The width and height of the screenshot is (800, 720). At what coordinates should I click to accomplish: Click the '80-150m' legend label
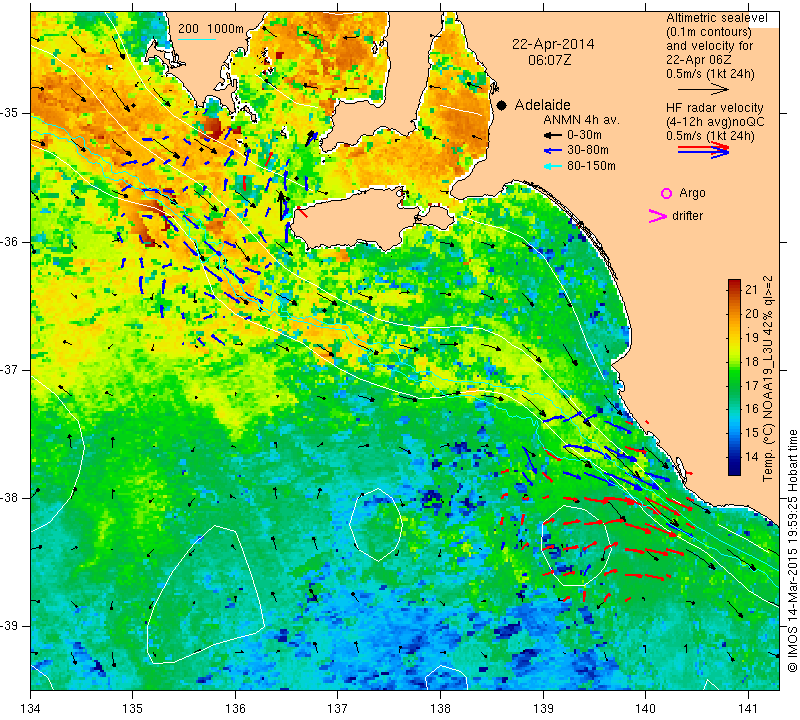[591, 166]
